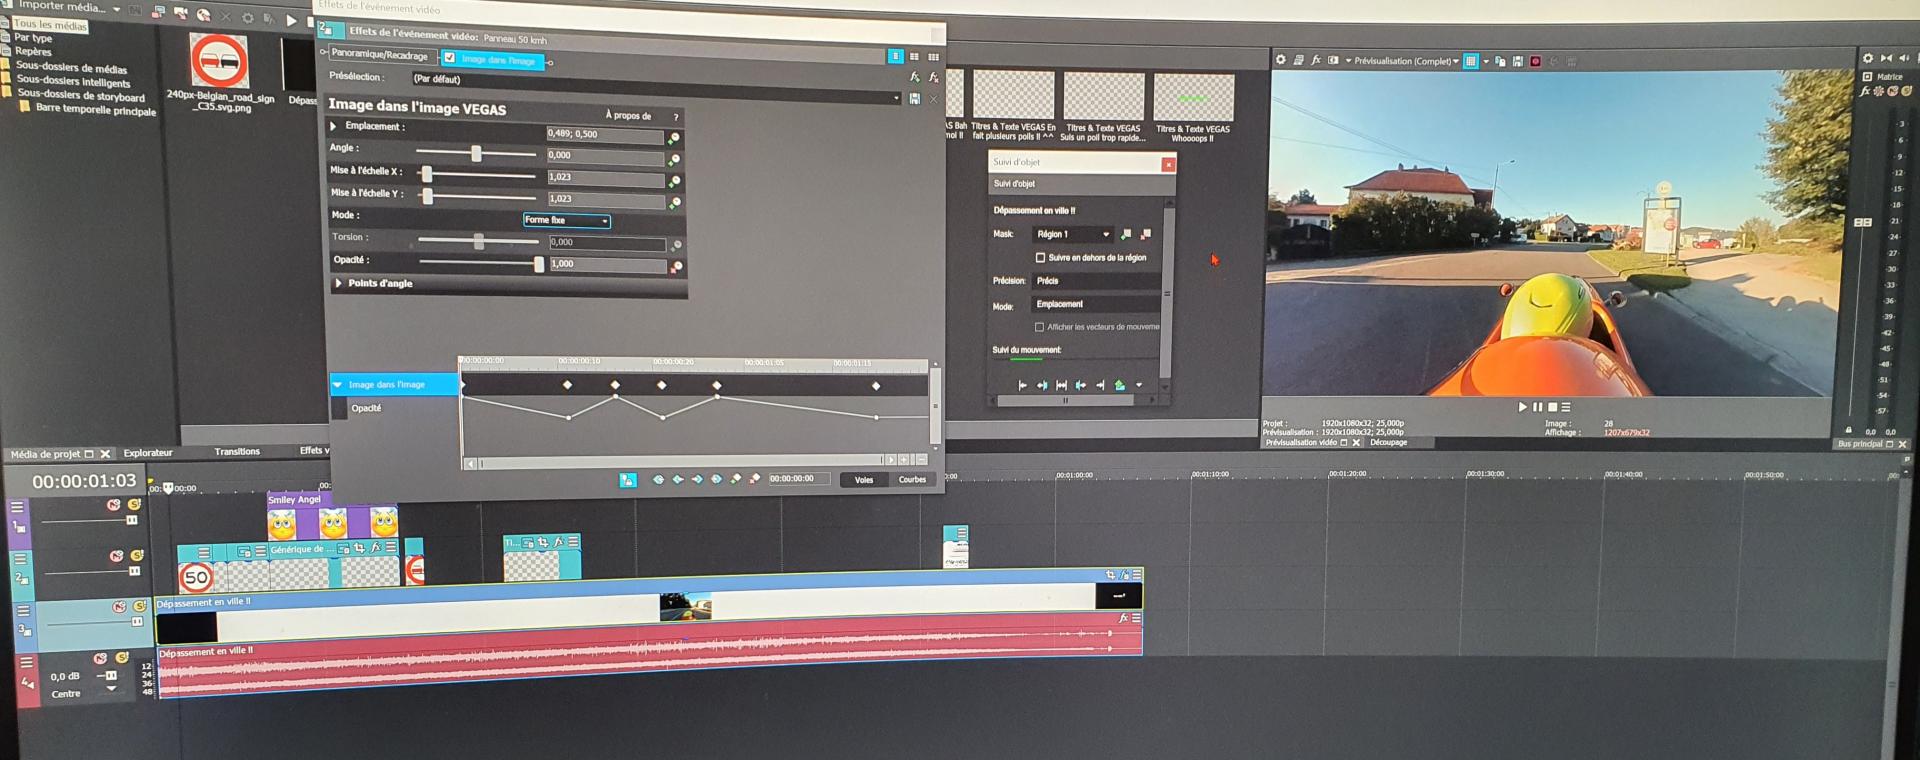Toggle animation for the Emplacement parameter
1920x760 pixels.
674,138
